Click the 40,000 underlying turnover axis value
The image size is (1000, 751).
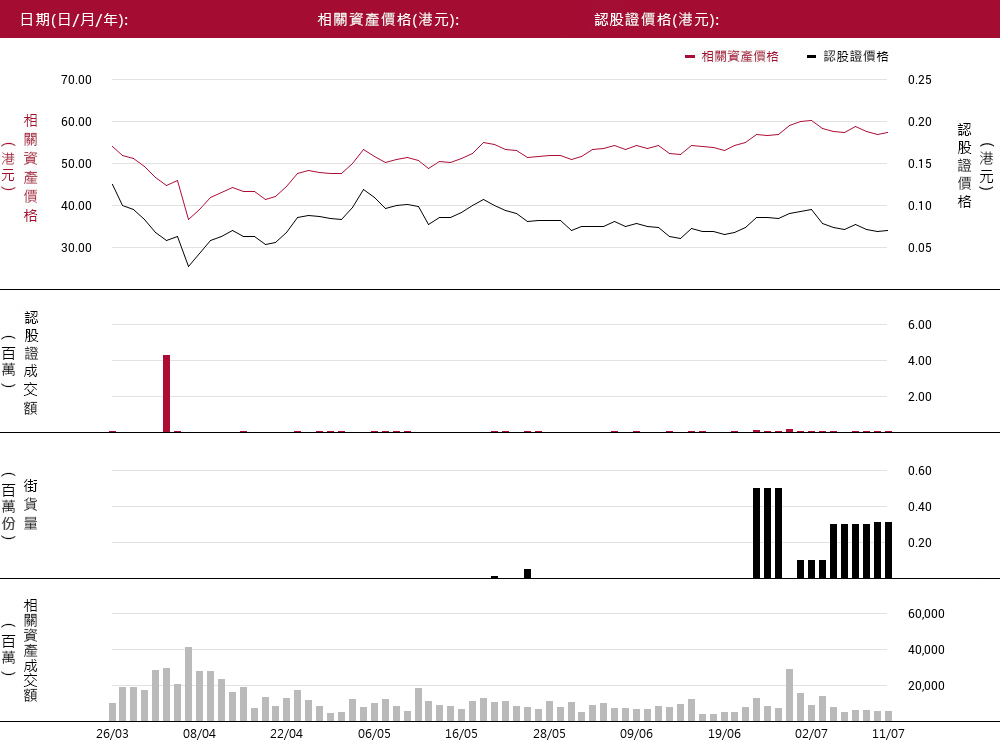(x=926, y=650)
